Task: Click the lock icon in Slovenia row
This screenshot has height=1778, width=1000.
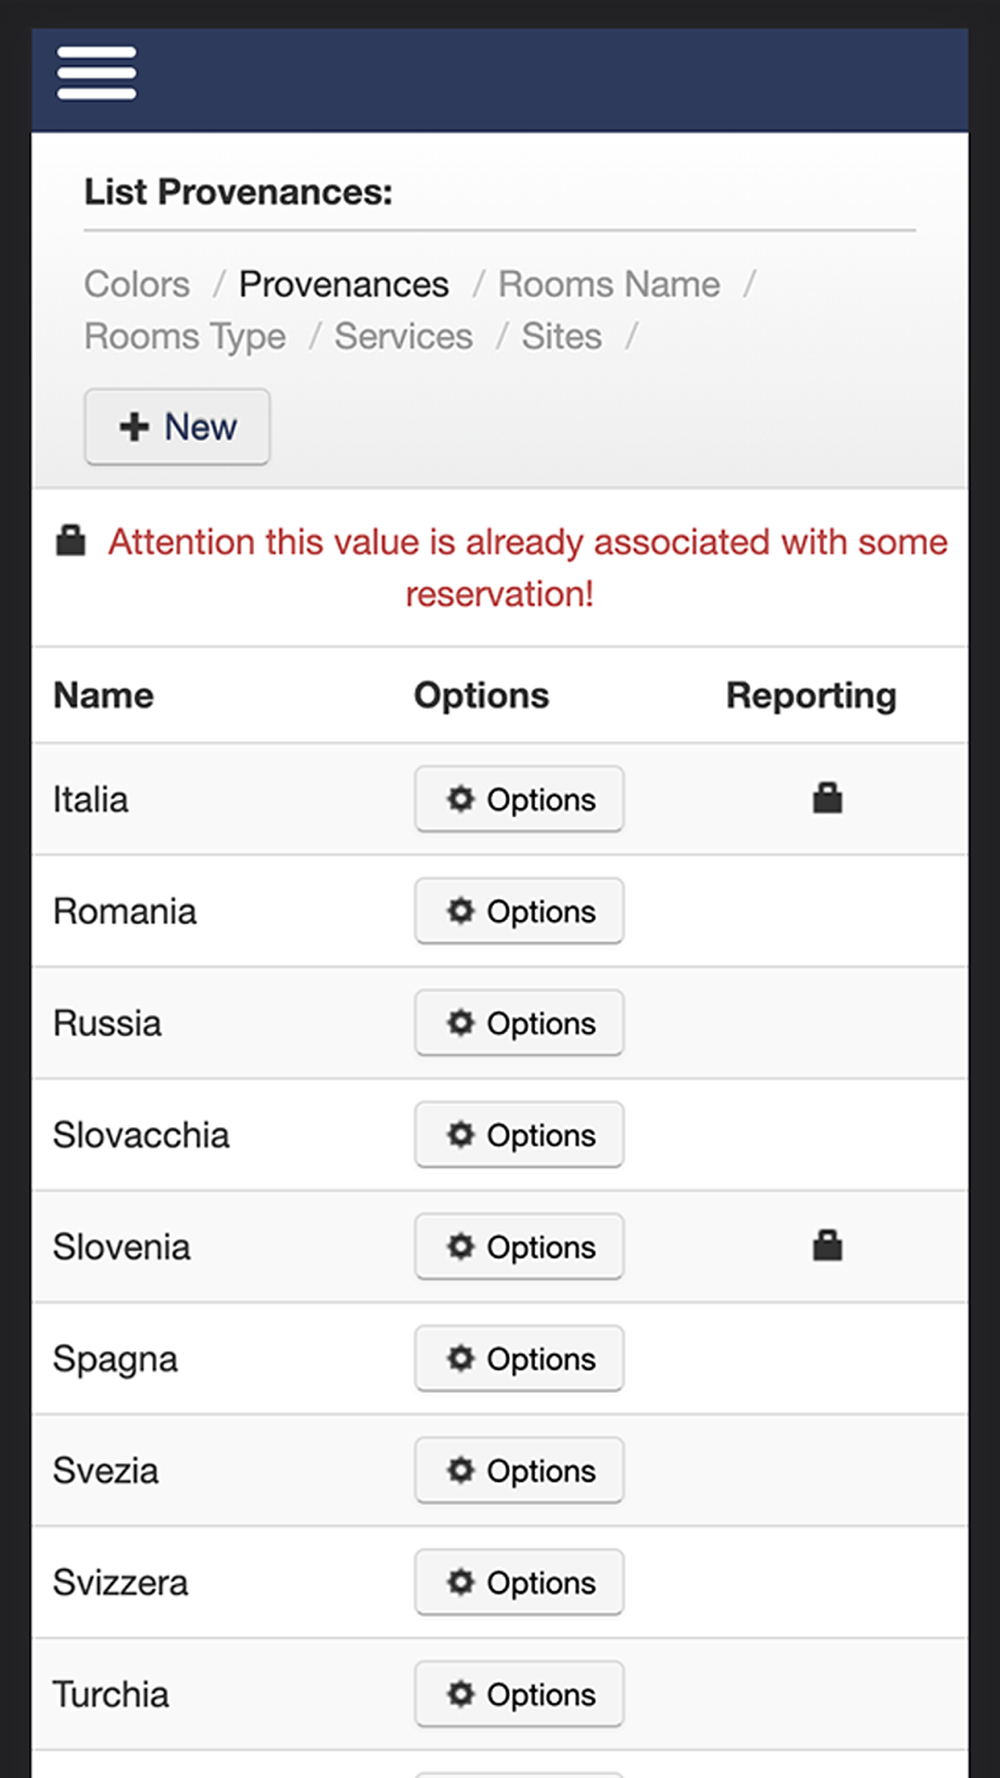Action: point(827,1246)
